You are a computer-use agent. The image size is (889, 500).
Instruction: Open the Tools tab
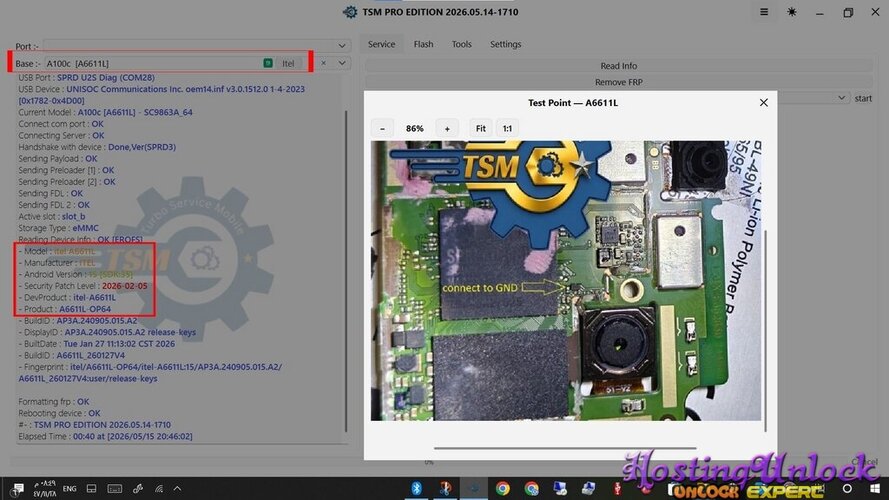point(462,44)
